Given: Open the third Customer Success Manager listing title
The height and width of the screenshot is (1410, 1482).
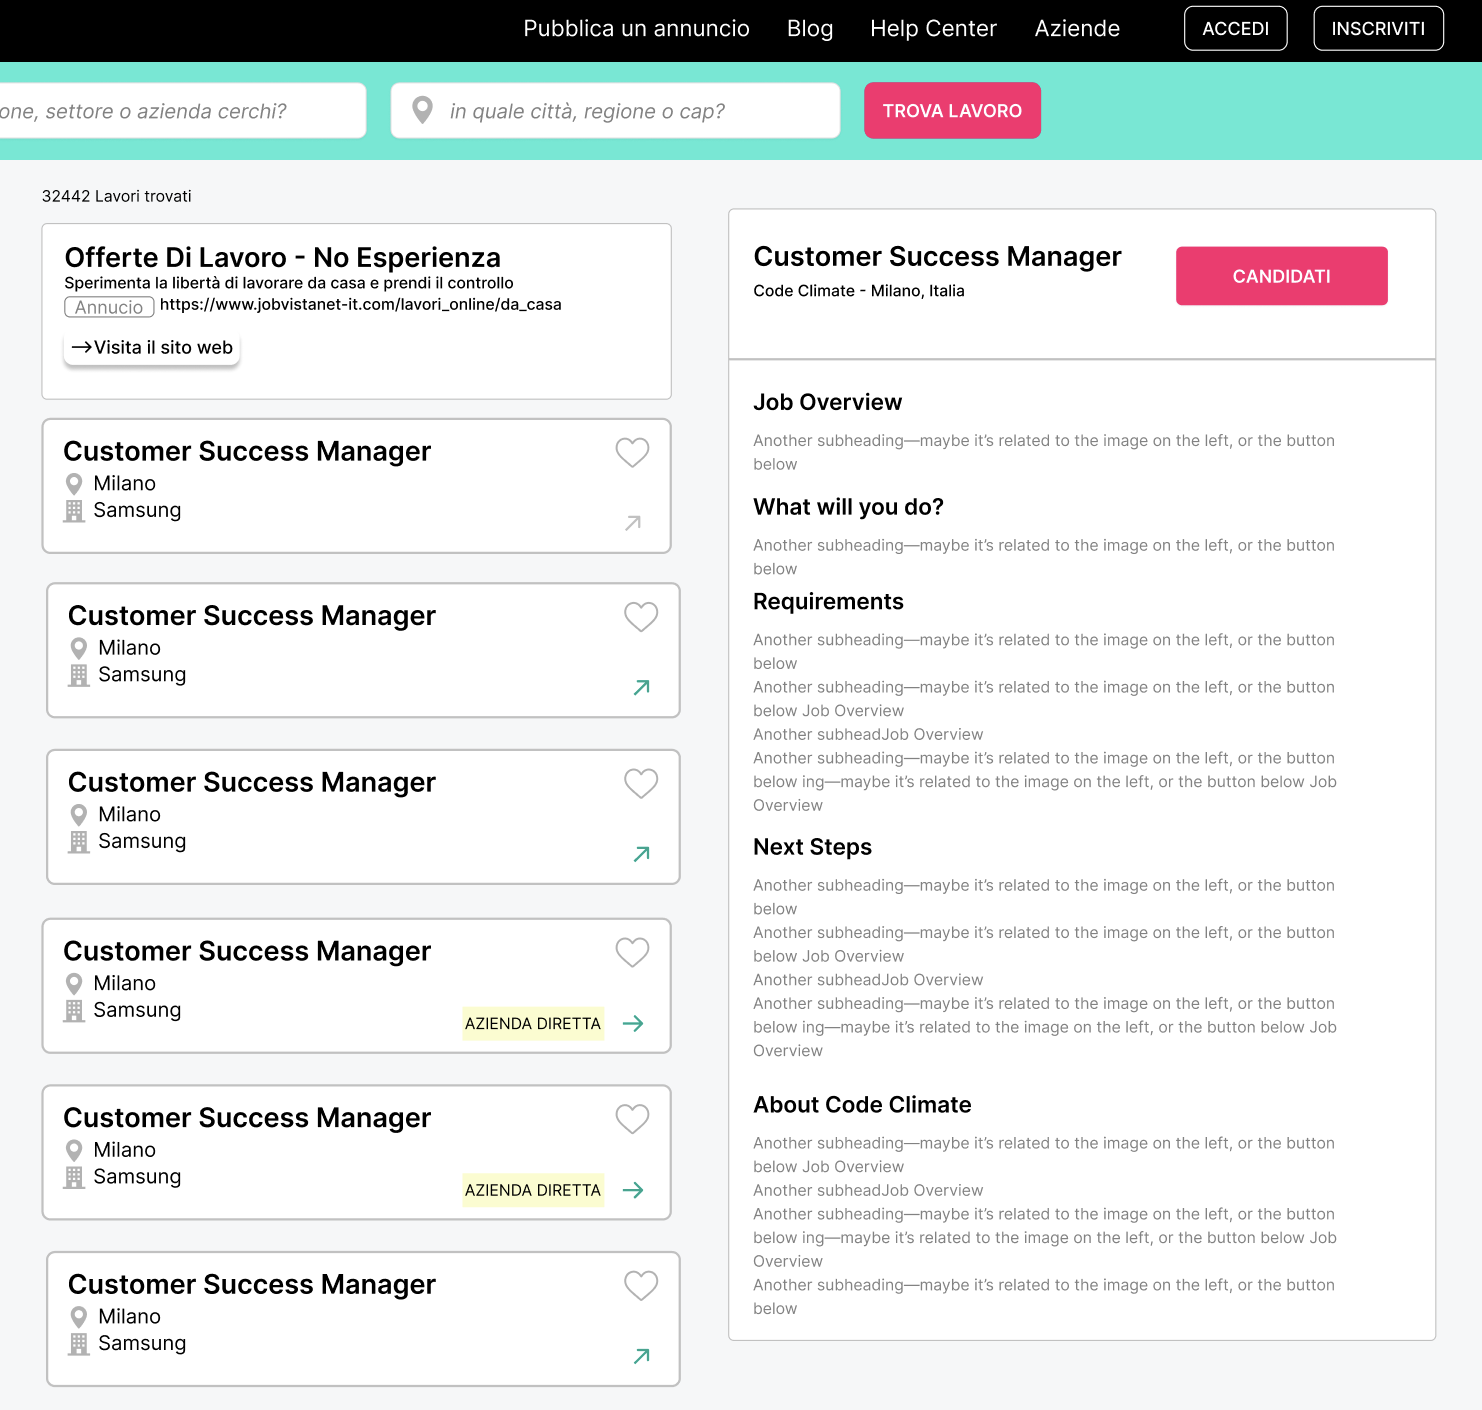Looking at the screenshot, I should 252,782.
